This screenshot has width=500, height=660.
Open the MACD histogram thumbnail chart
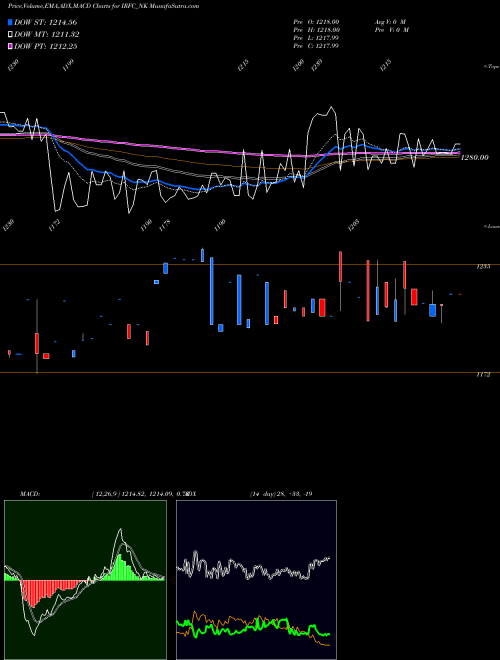point(85,580)
